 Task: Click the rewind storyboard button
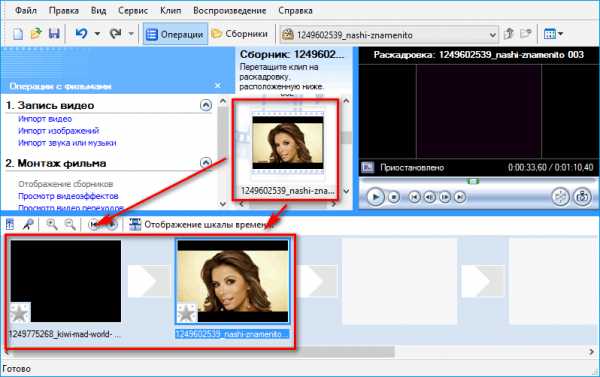click(94, 225)
